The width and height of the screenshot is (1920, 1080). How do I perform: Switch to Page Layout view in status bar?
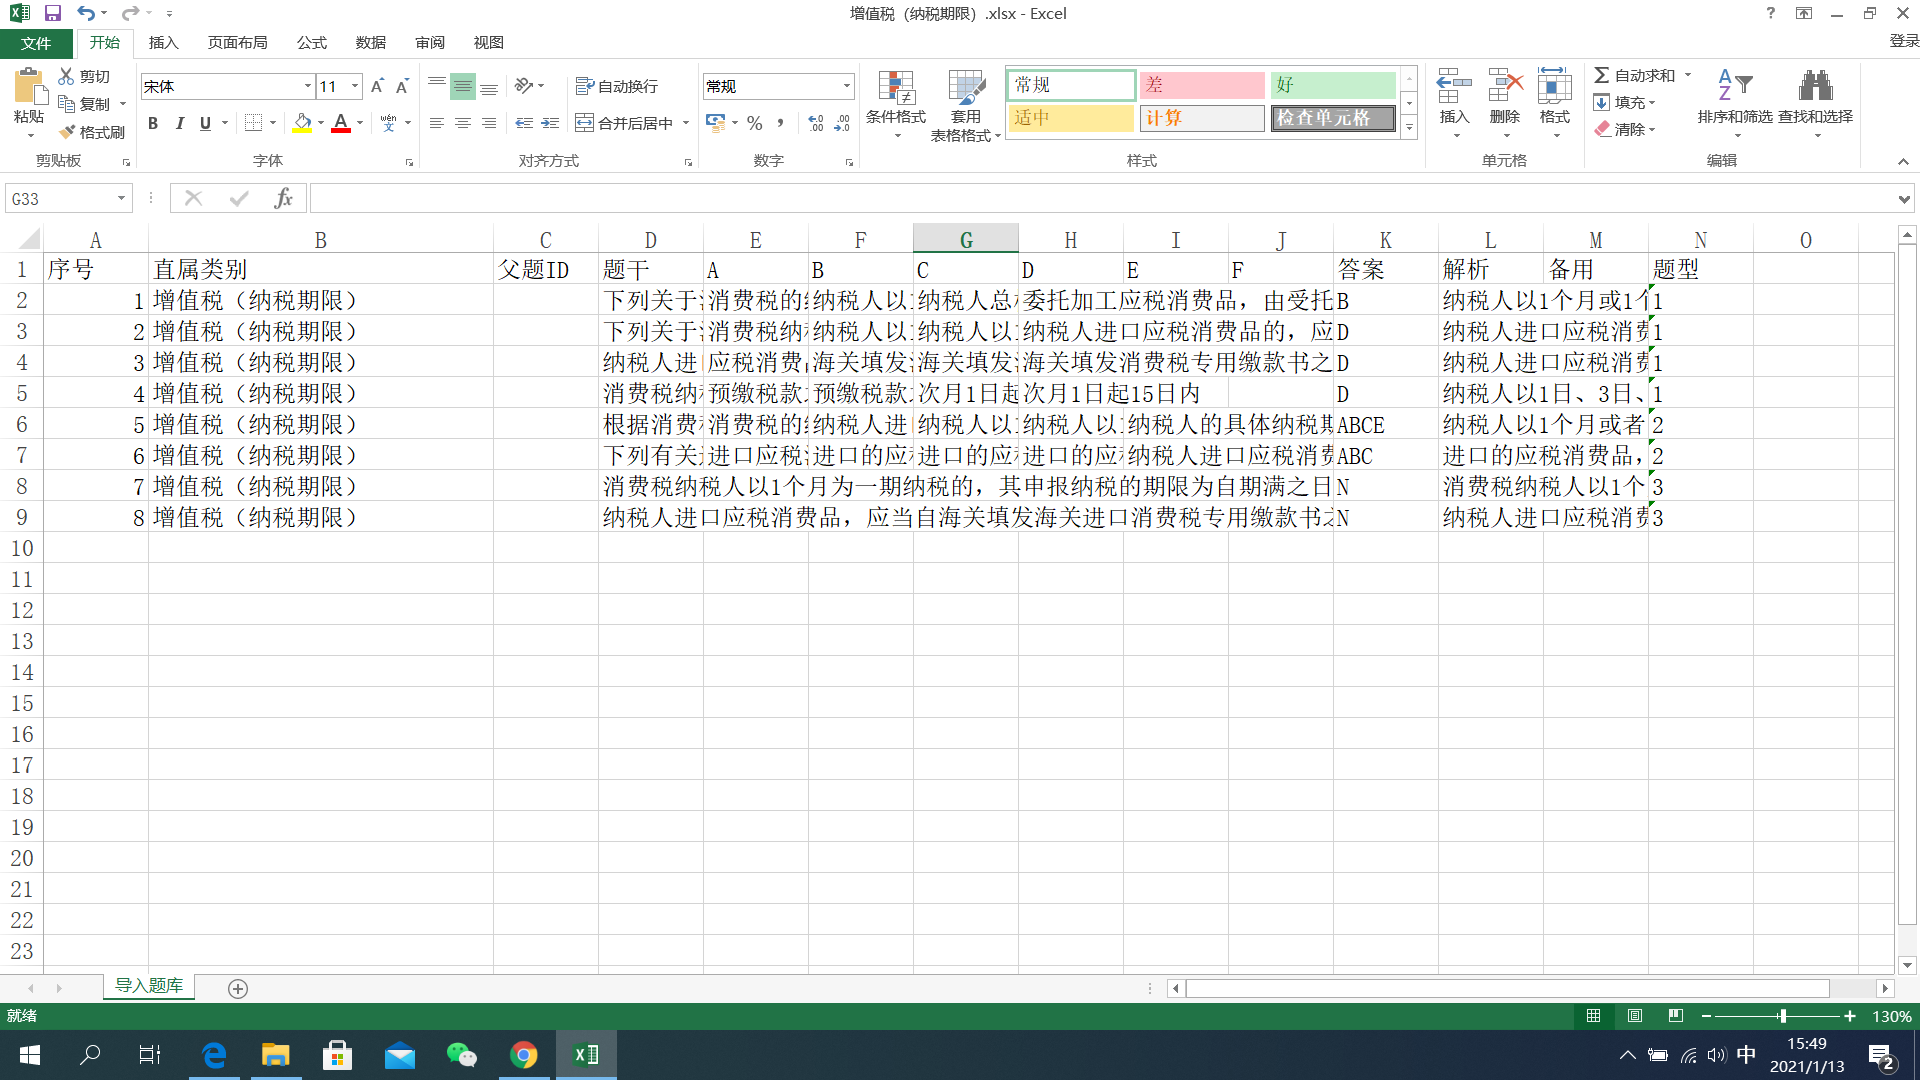click(1635, 1016)
